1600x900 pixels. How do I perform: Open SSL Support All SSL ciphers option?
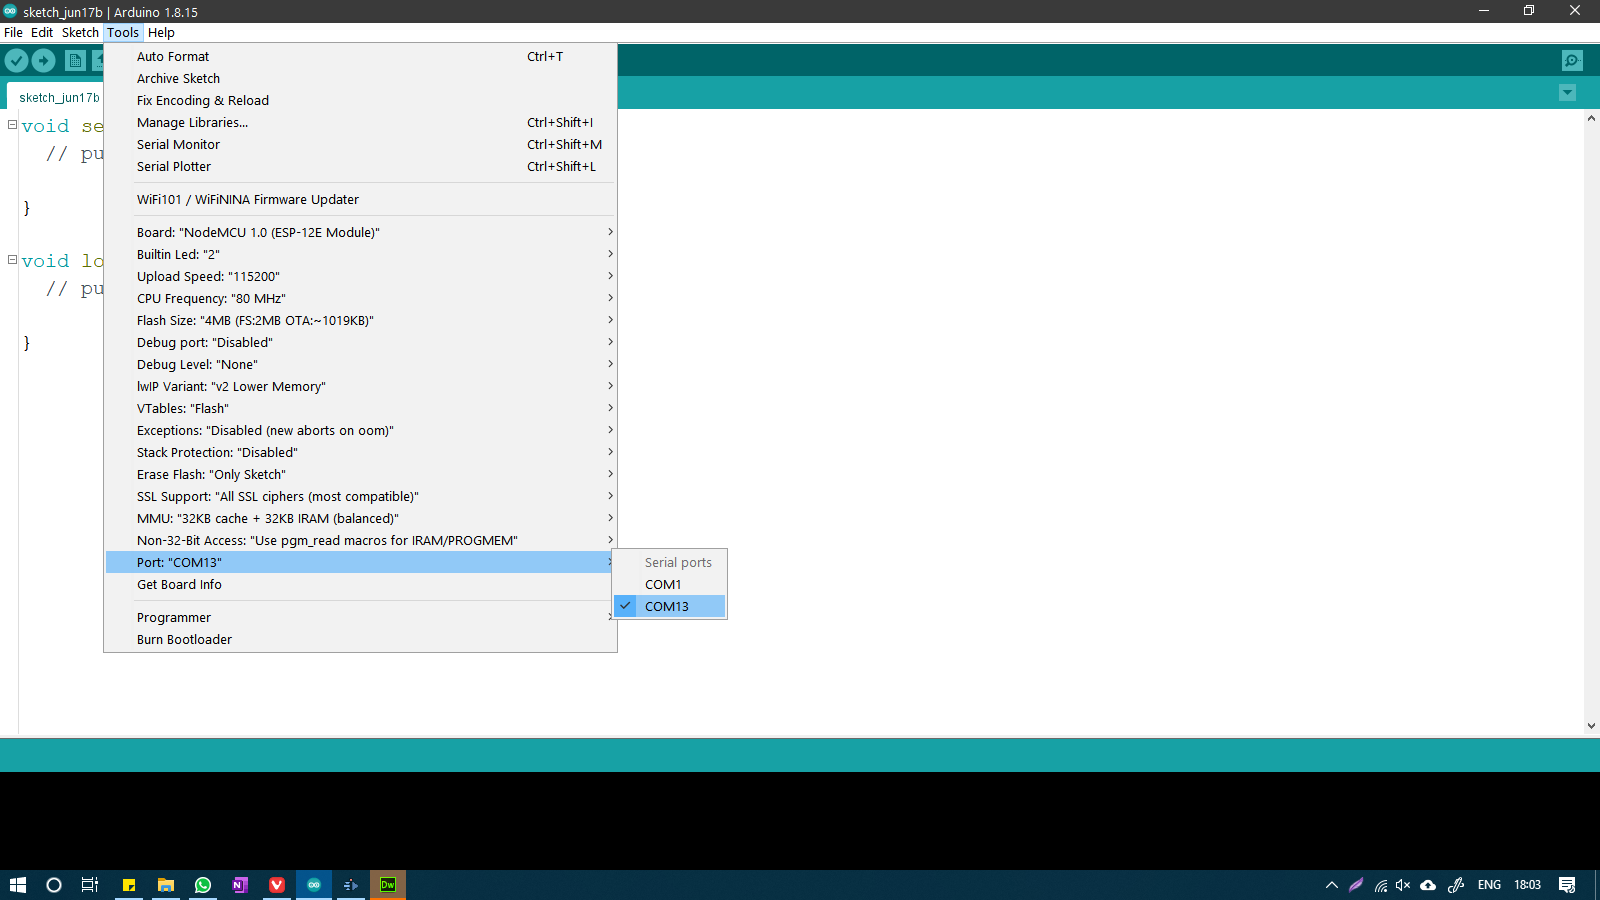point(361,497)
